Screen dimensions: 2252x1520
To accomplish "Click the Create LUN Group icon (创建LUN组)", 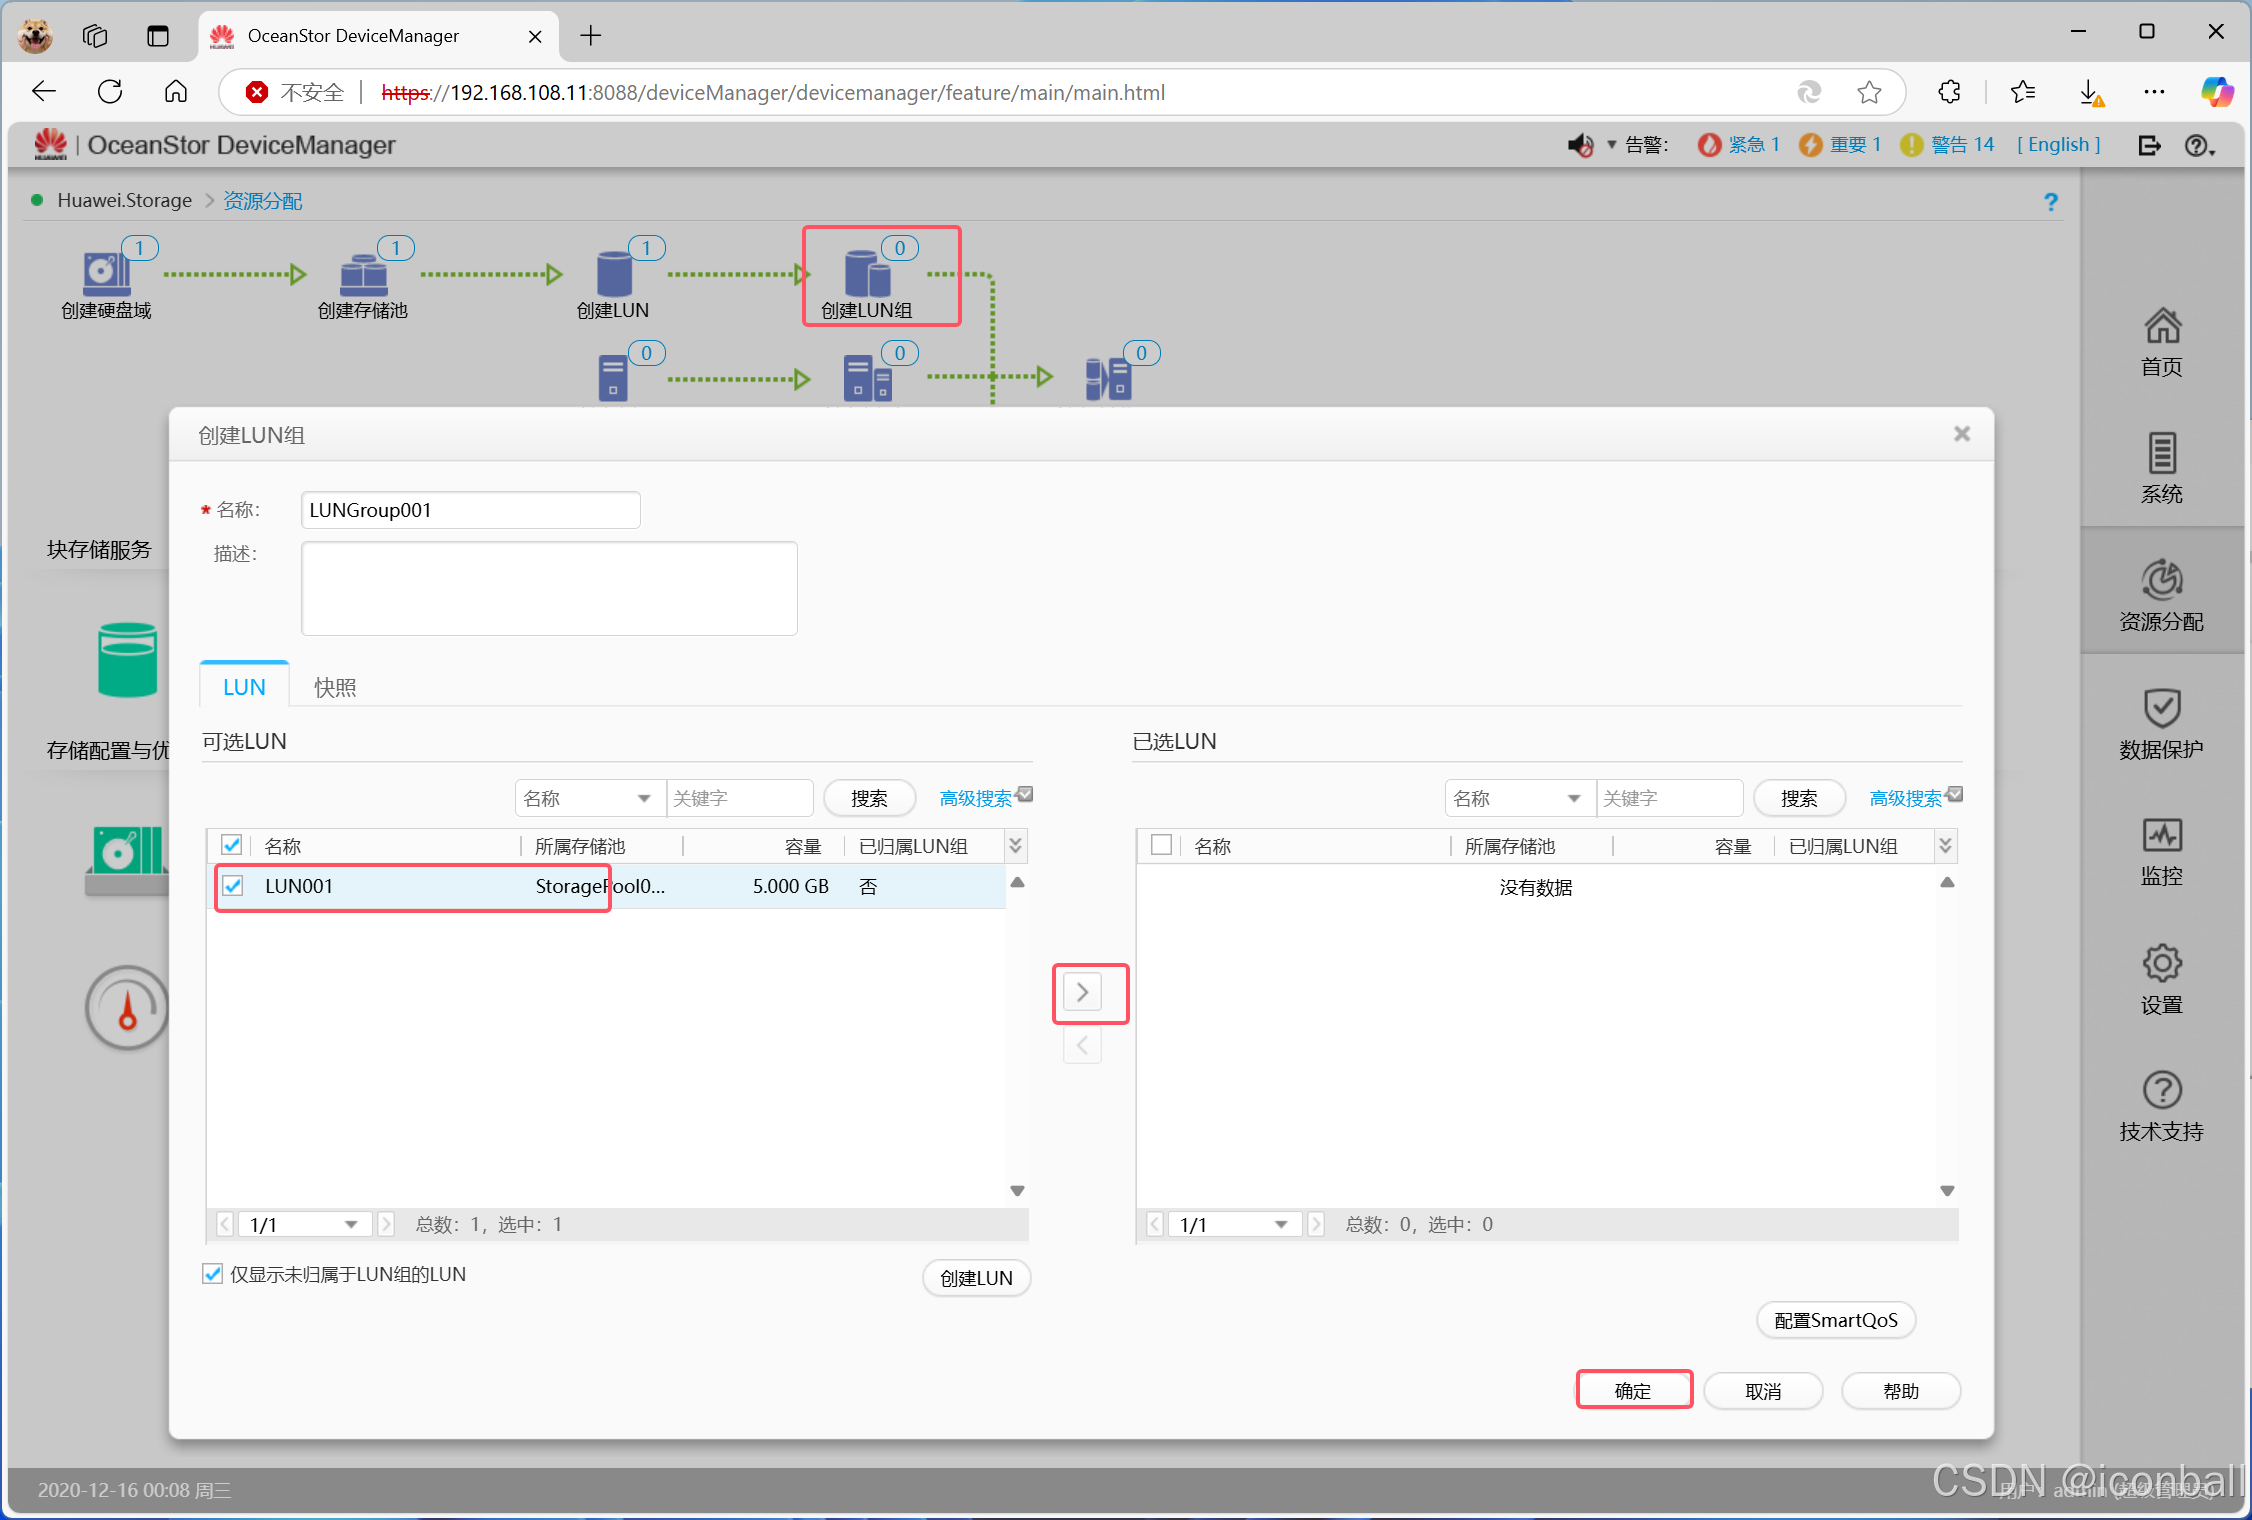I will pos(867,274).
